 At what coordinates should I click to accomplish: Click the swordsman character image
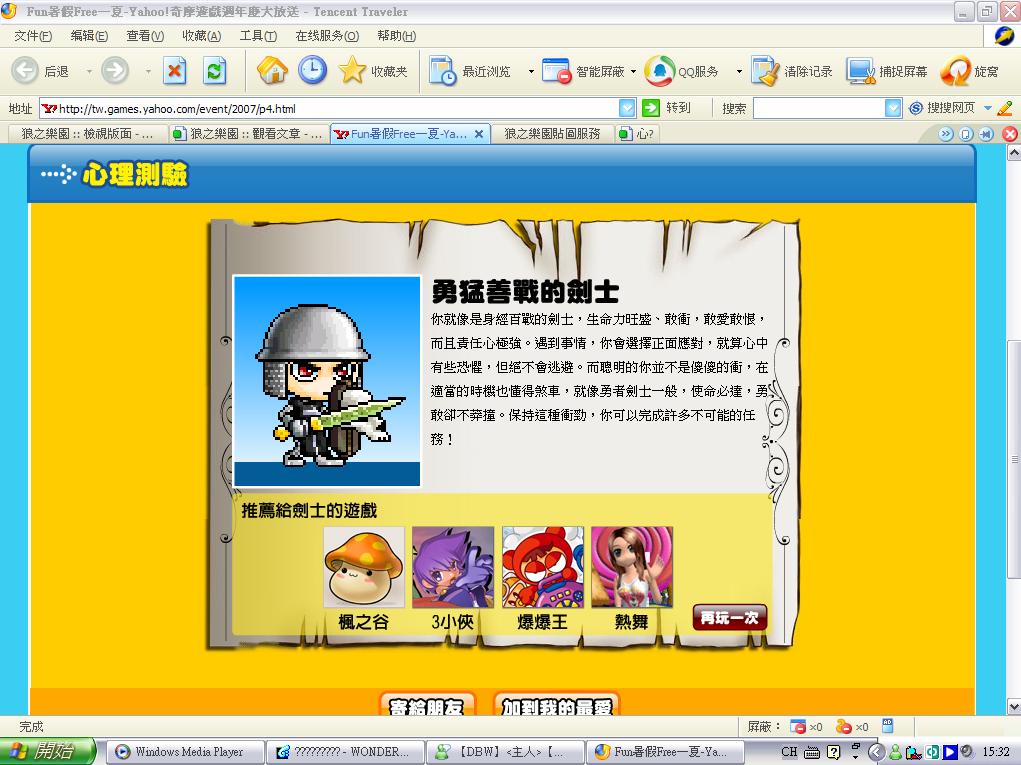click(x=327, y=382)
